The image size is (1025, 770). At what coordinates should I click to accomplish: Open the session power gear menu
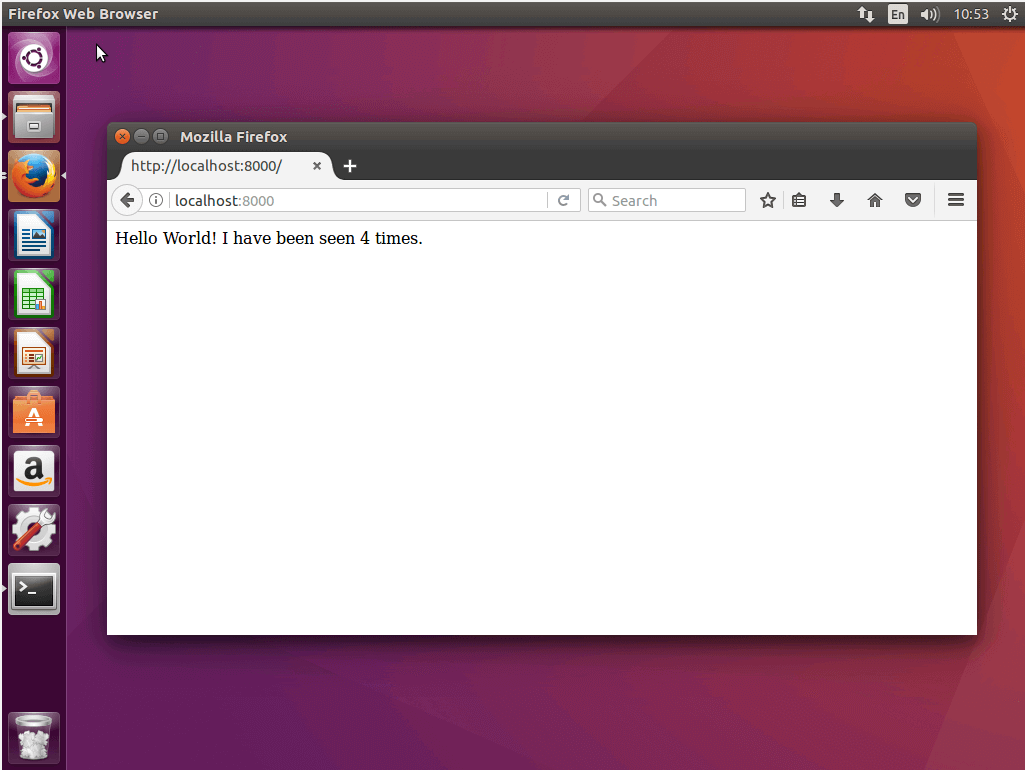point(1010,14)
